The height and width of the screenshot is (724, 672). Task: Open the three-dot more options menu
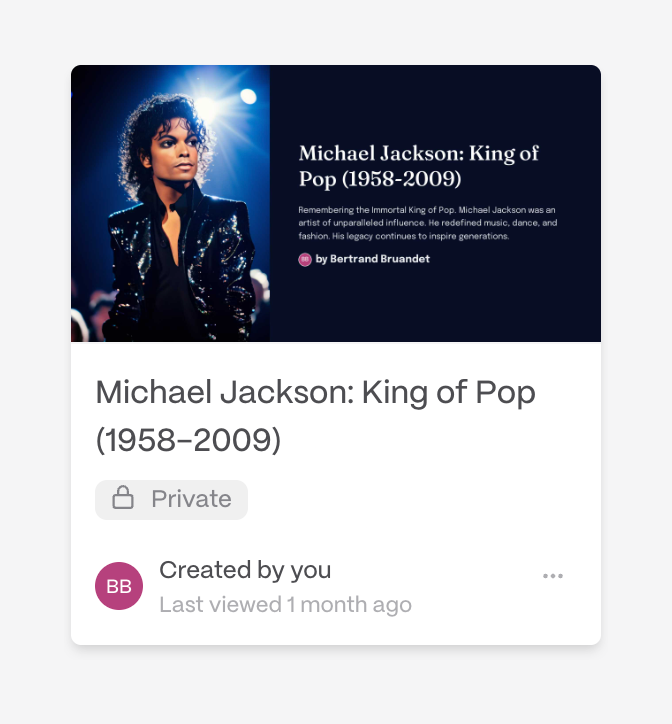click(x=553, y=576)
